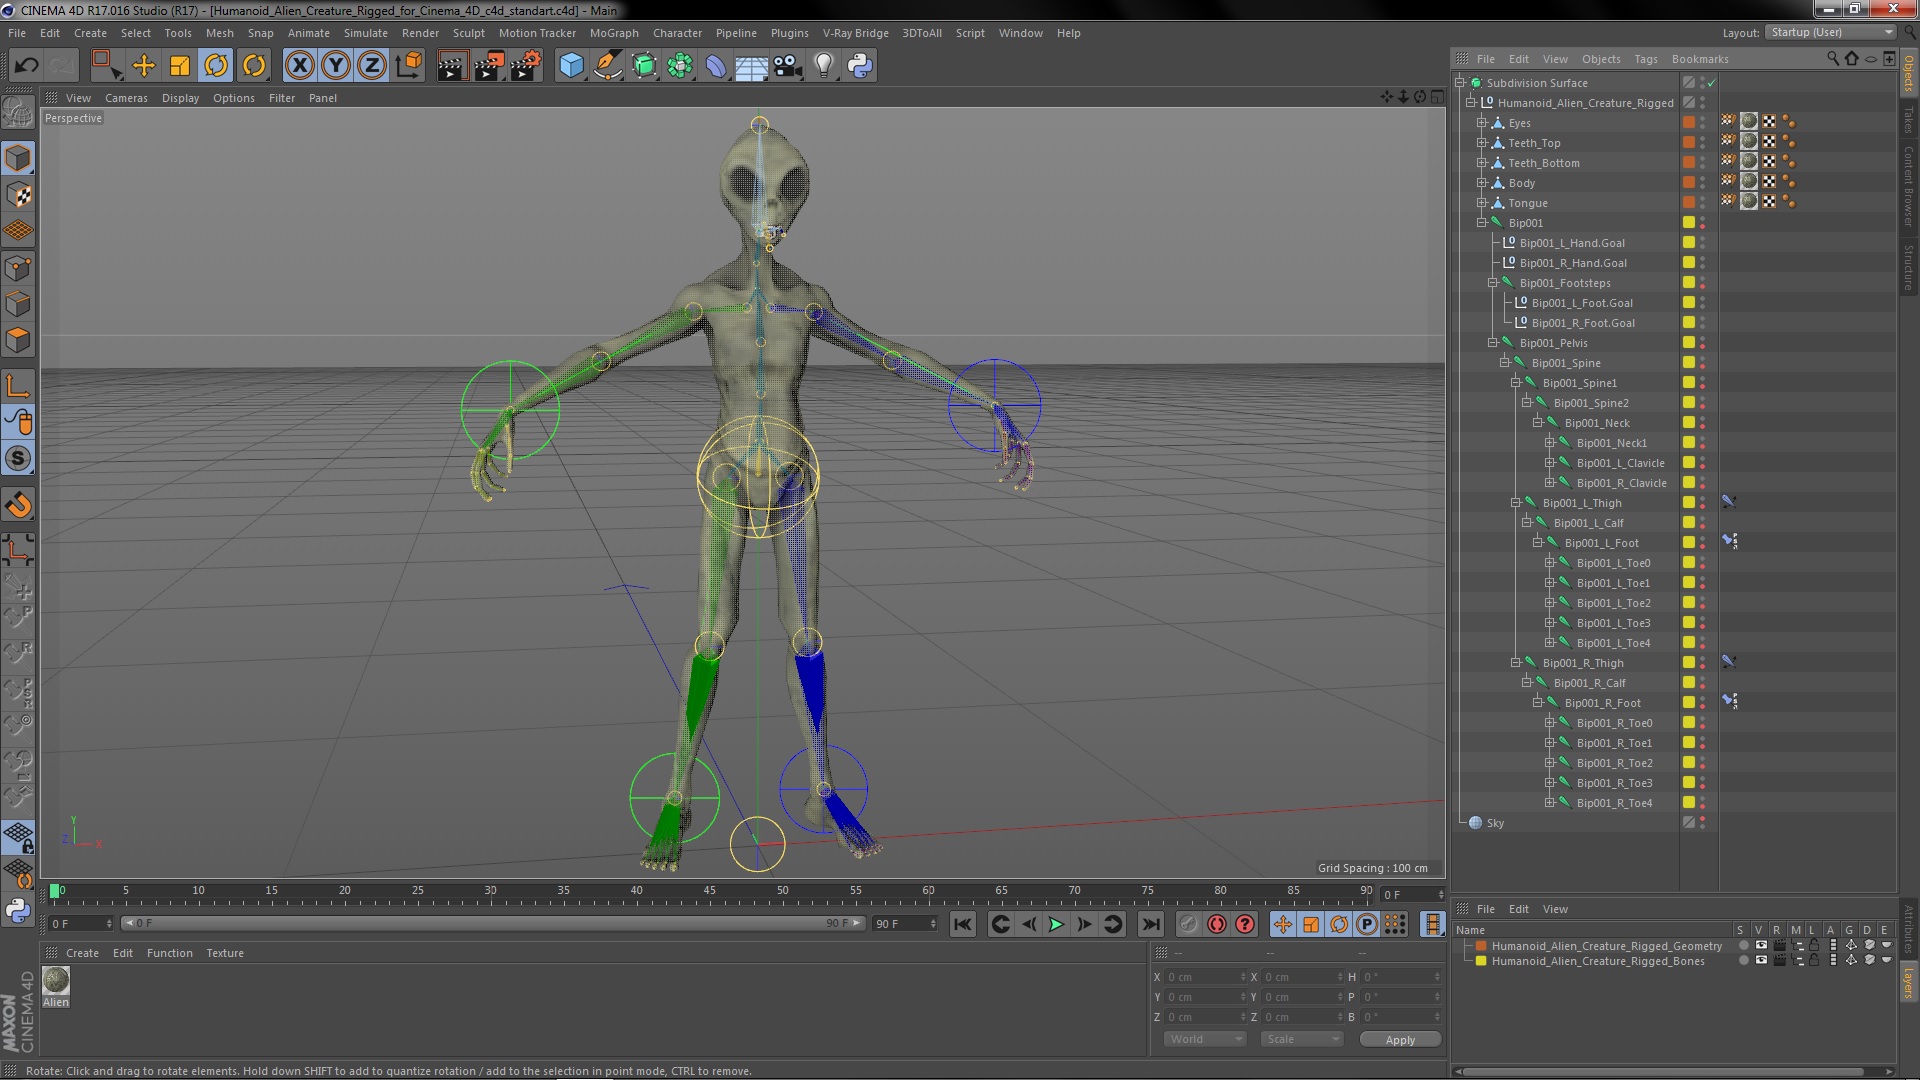Toggle Bones layer solo dot
The width and height of the screenshot is (1920, 1080).
coord(1744,961)
